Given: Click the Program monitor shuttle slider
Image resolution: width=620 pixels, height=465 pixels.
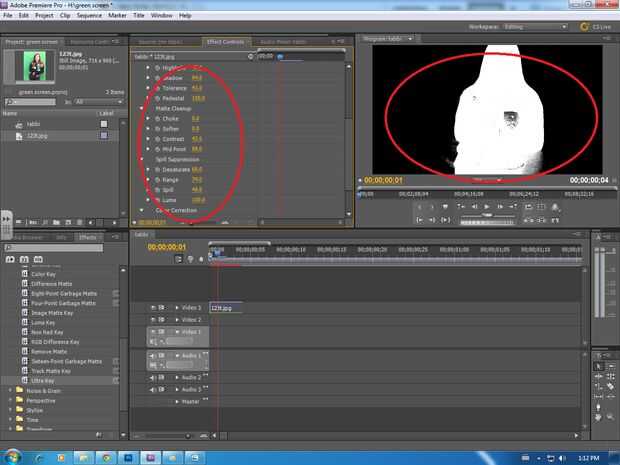Looking at the screenshot, I should (x=488, y=215).
